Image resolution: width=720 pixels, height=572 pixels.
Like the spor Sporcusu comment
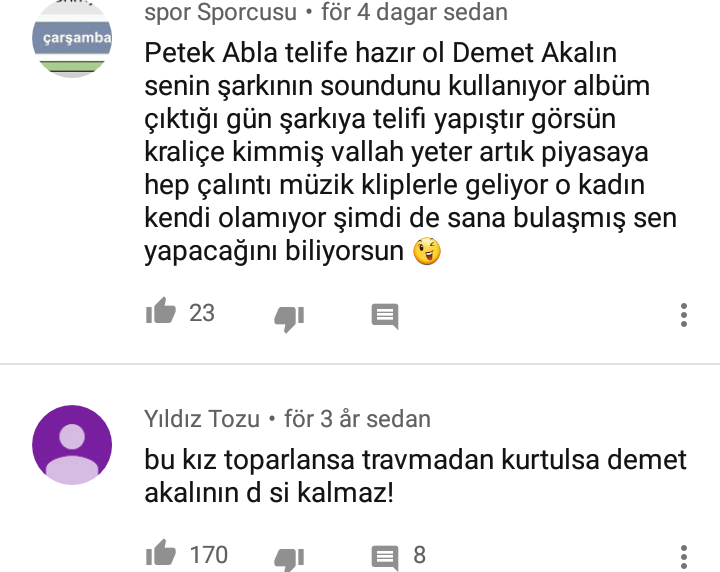coord(161,311)
